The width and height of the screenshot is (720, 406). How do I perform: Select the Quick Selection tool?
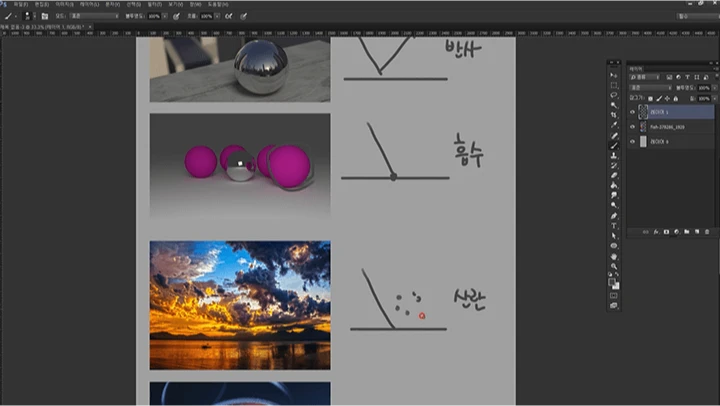614,105
